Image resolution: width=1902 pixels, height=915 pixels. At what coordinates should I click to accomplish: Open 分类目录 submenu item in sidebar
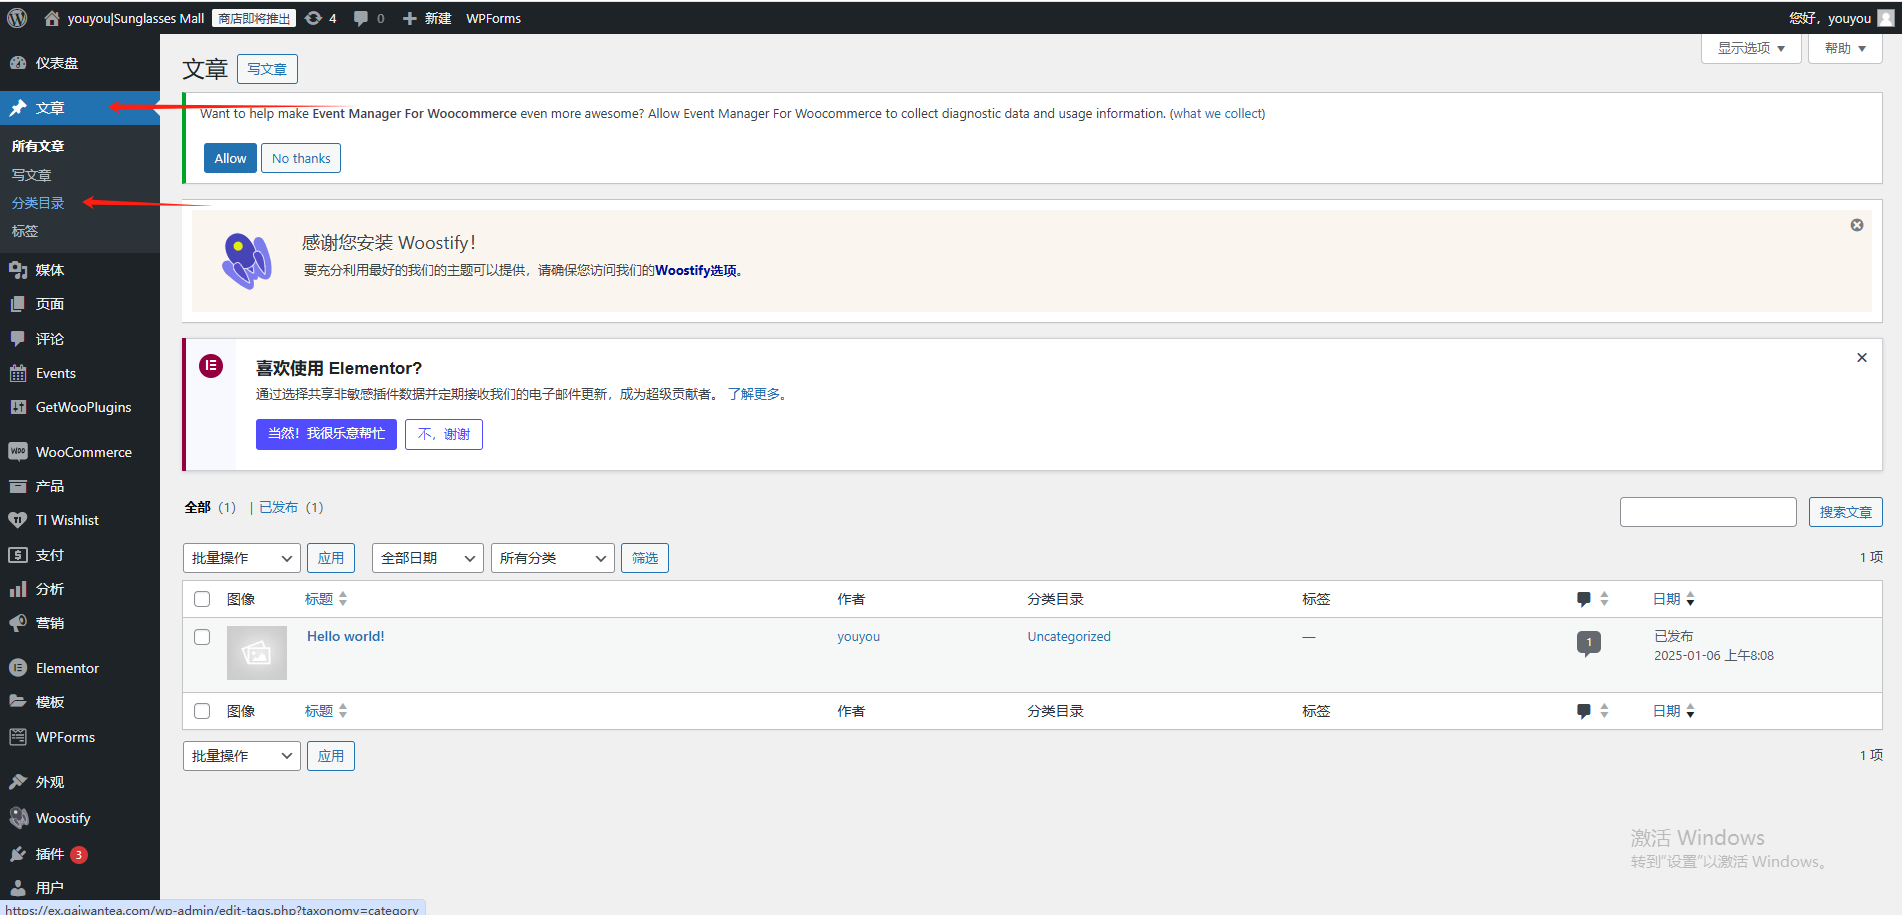(x=38, y=203)
